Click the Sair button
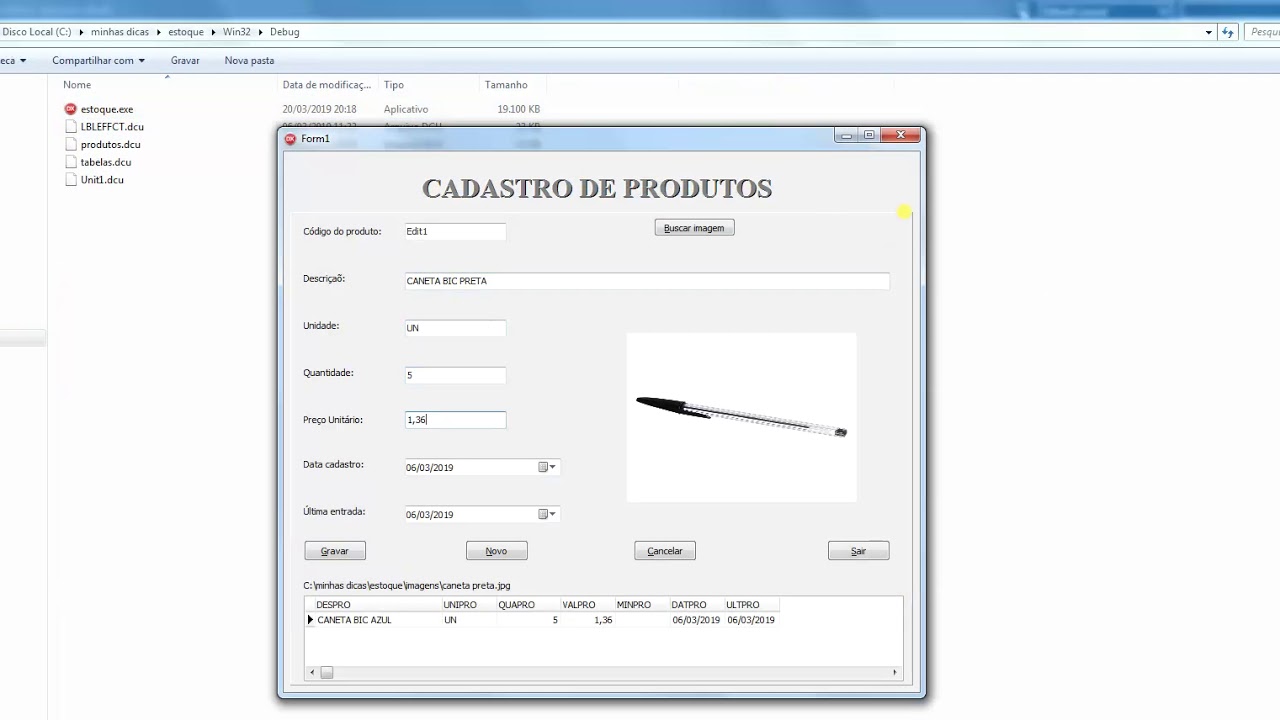 pos(858,551)
